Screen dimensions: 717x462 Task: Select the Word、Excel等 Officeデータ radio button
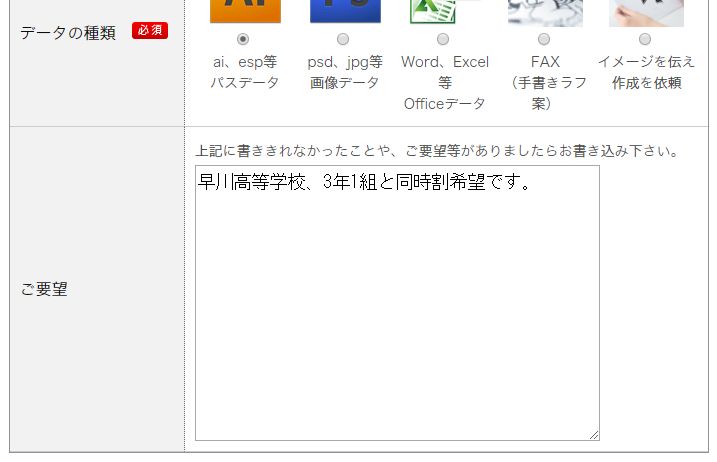click(x=443, y=39)
